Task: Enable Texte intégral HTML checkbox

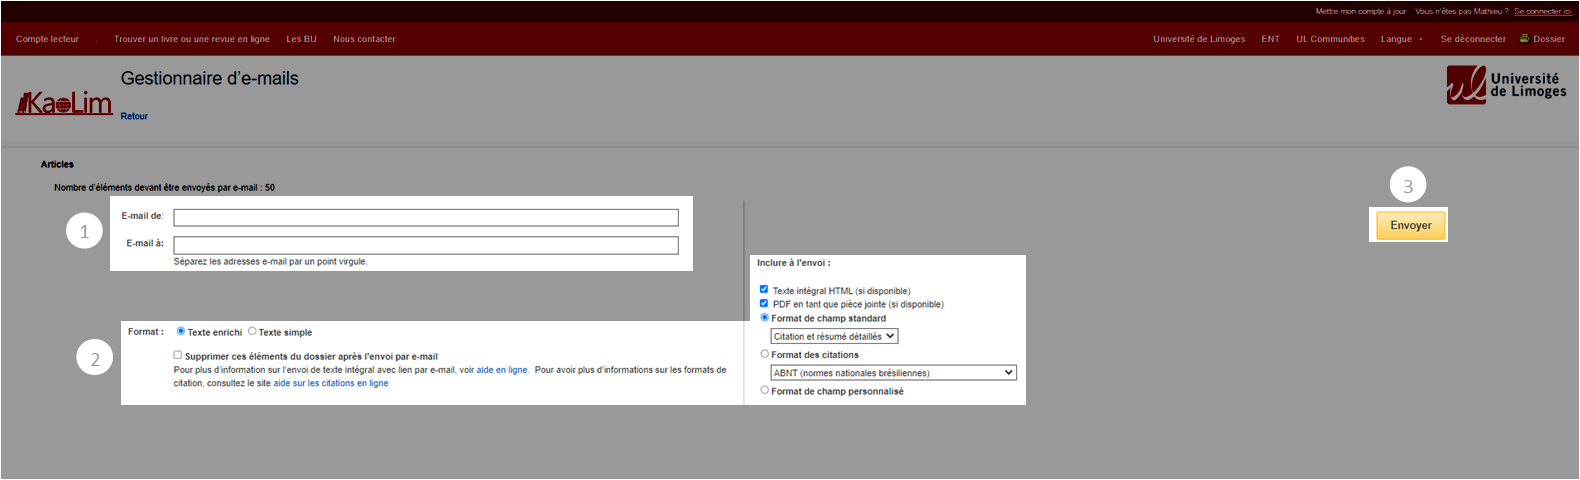Action: tap(764, 290)
